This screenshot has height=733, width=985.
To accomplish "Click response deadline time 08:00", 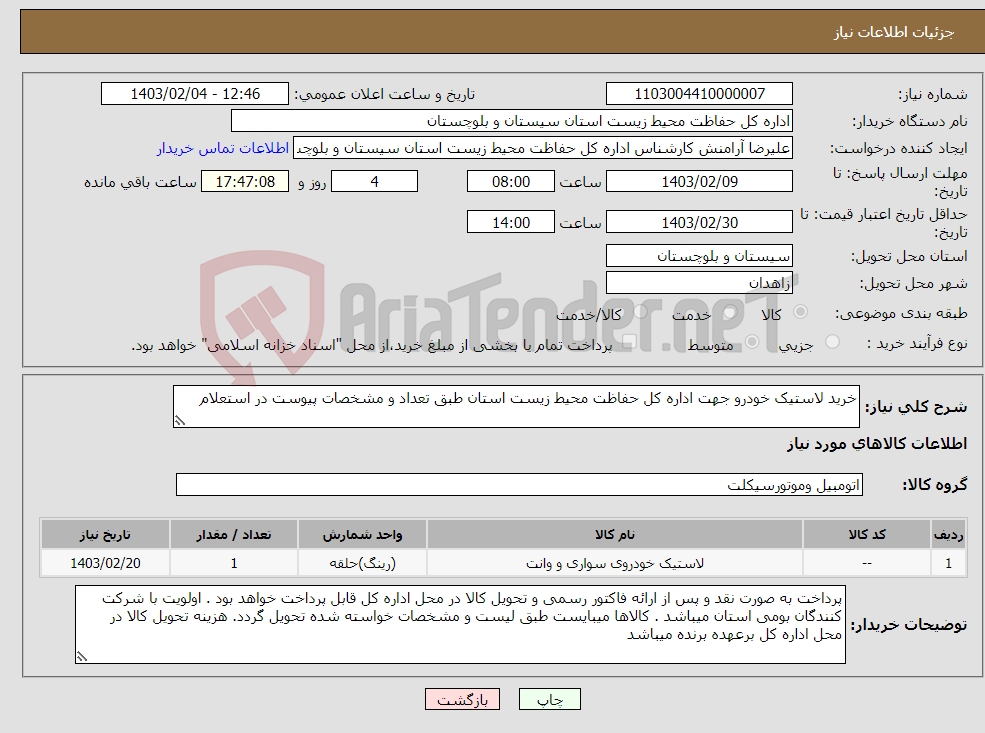I will pyautogui.click(x=511, y=182).
